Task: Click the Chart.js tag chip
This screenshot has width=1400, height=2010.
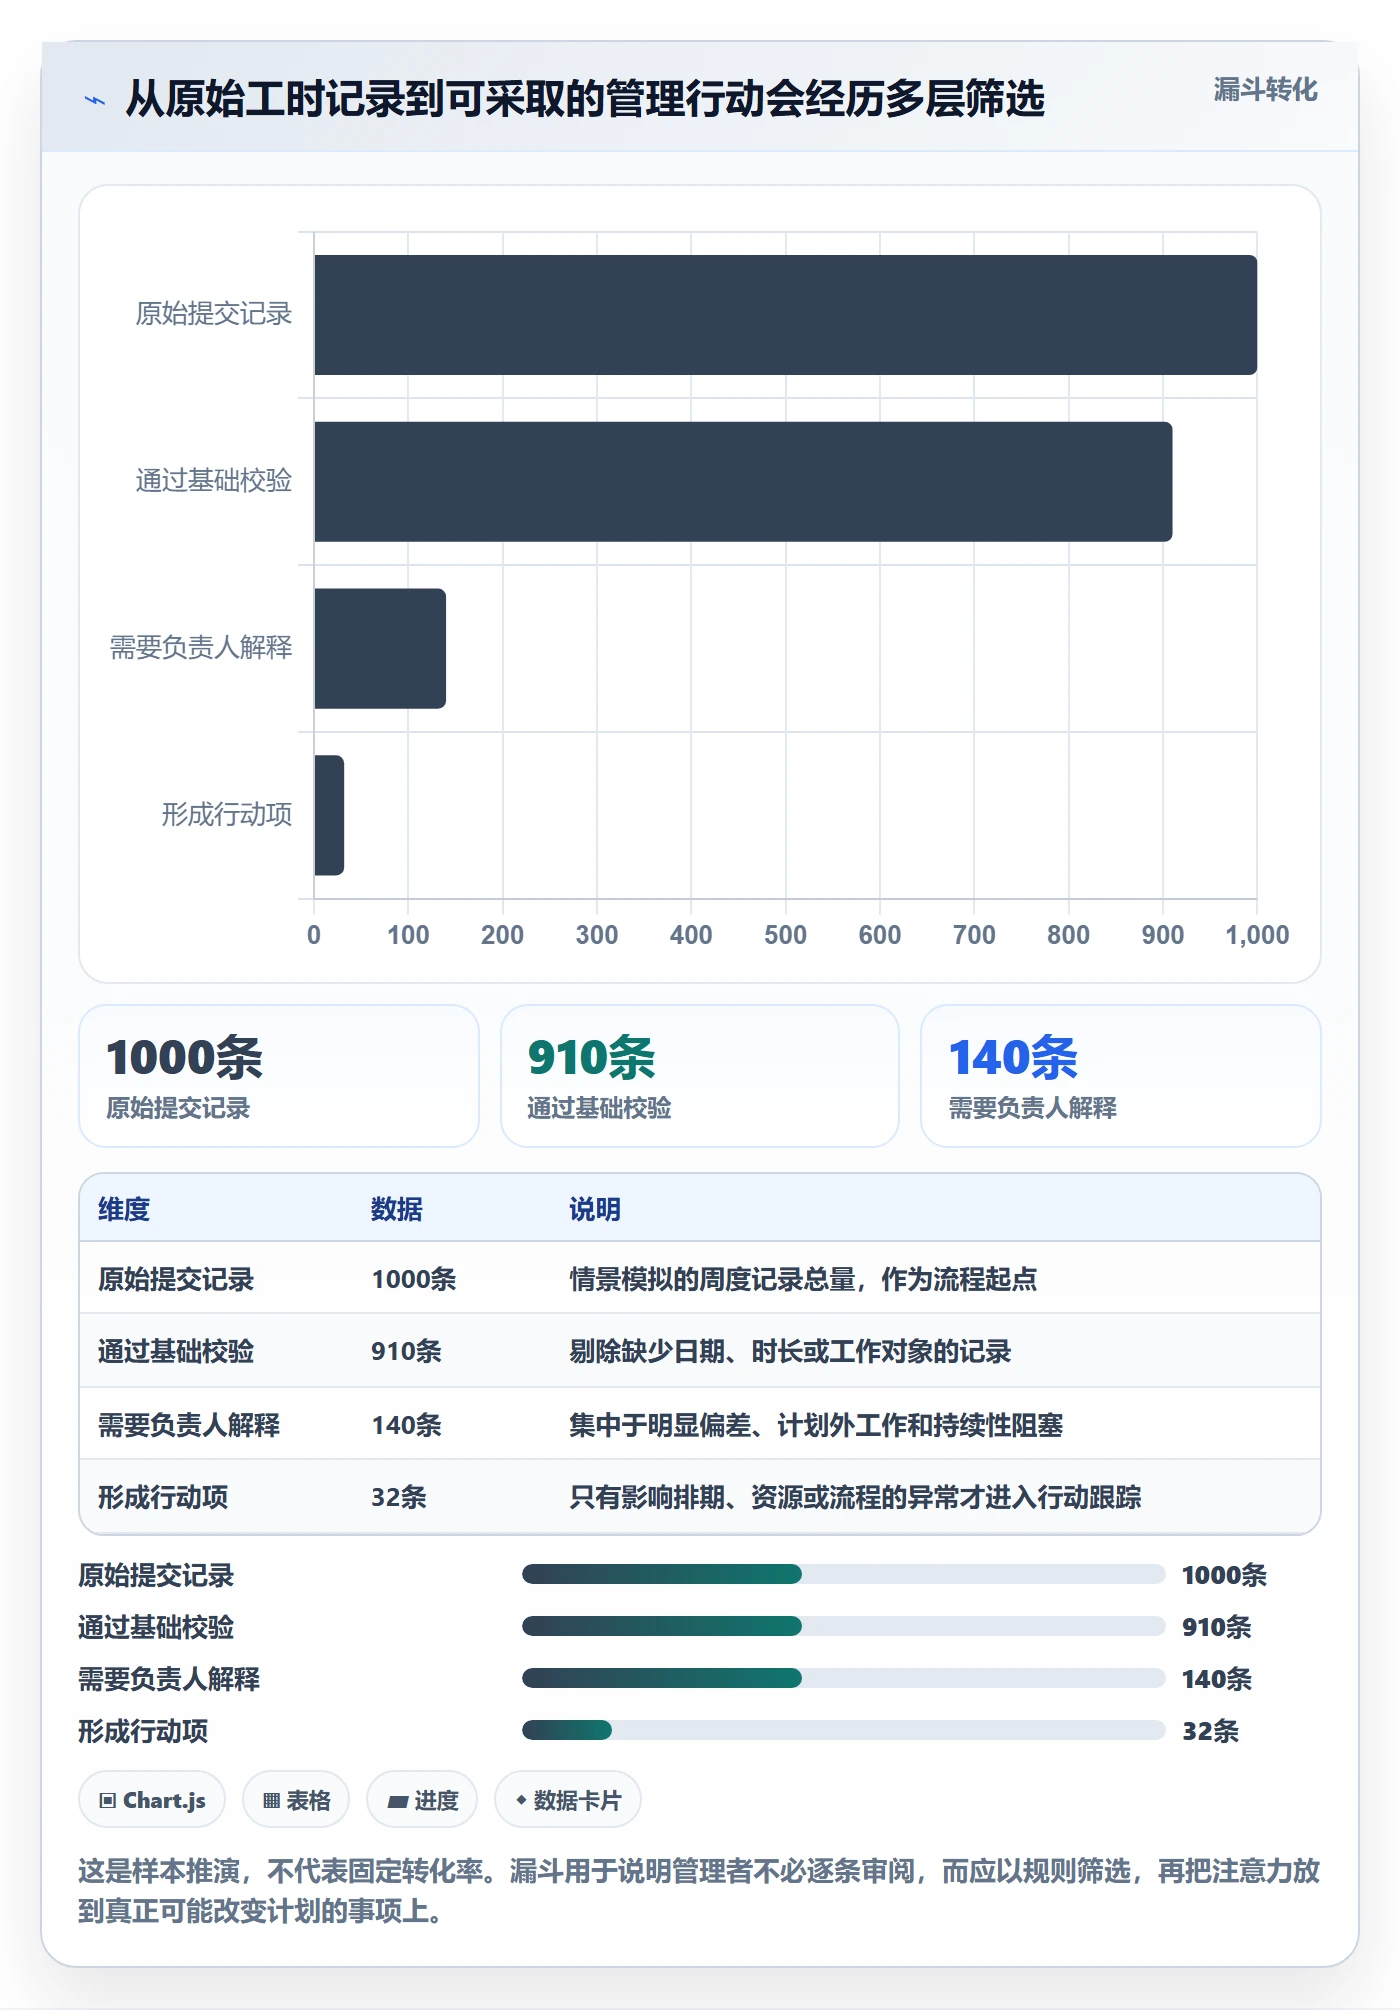Action: (x=152, y=1800)
